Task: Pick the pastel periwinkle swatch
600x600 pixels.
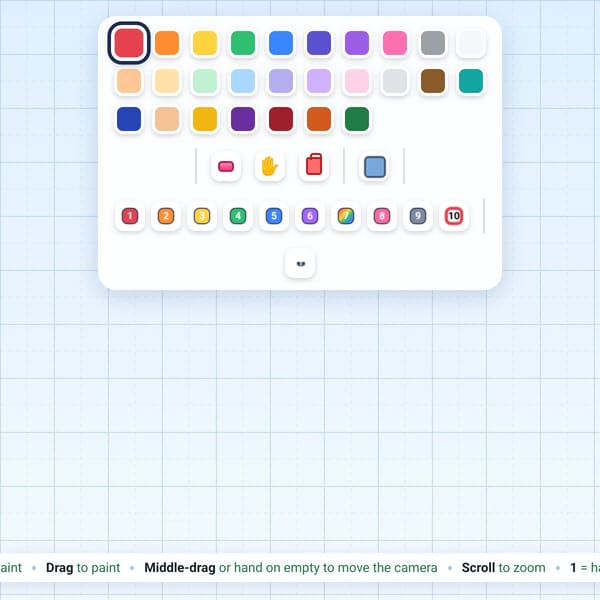Action: click(281, 81)
